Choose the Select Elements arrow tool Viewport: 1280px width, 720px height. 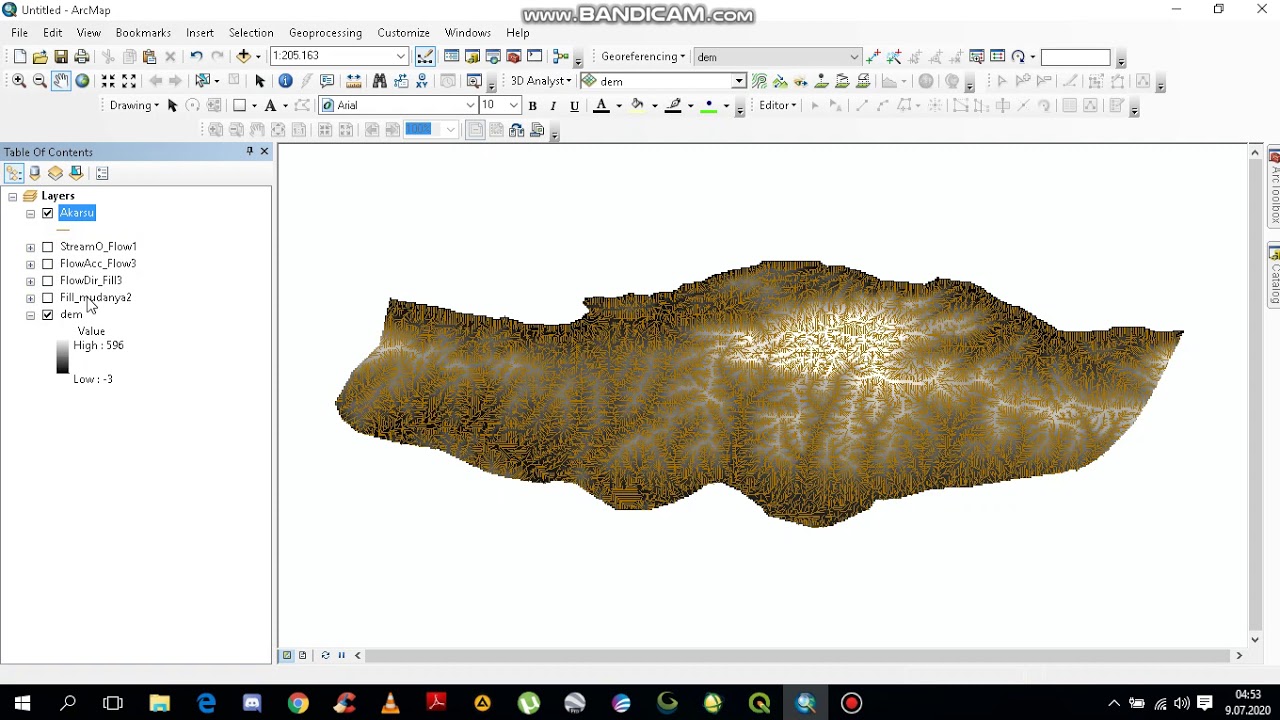pyautogui.click(x=260, y=81)
